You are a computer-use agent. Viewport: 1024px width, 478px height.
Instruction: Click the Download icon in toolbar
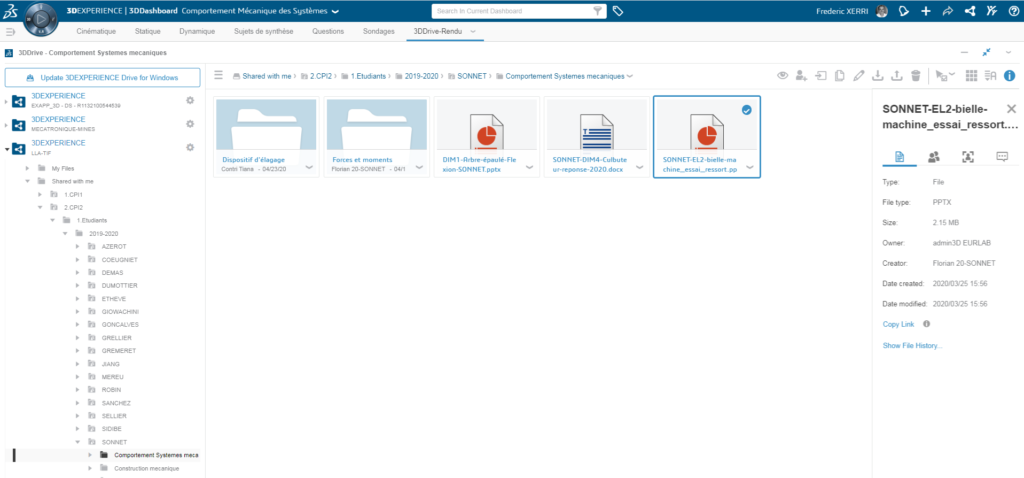878,76
